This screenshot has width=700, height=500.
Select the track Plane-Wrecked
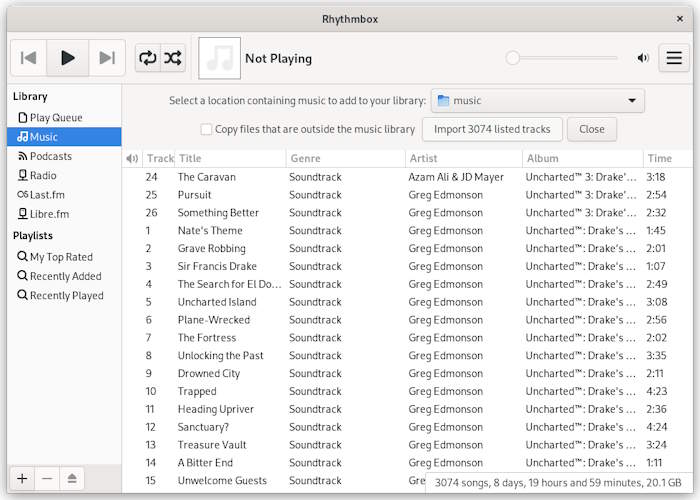[x=407, y=320]
